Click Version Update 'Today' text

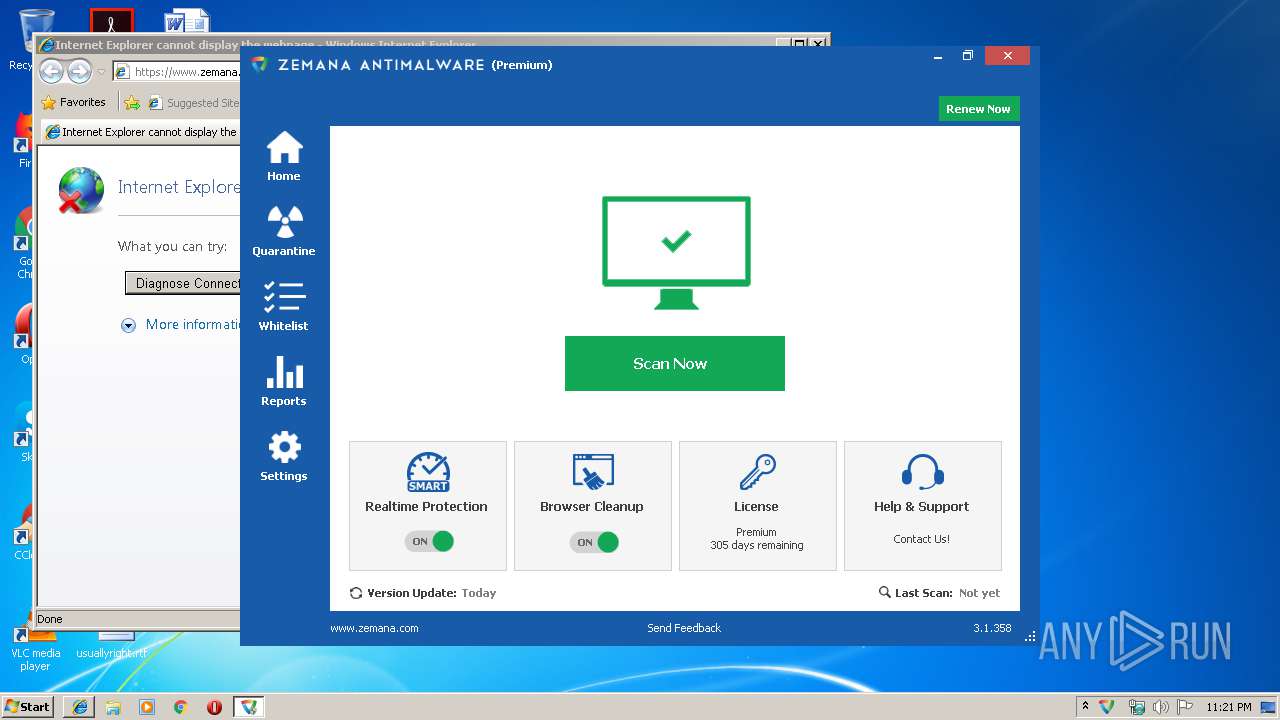pos(479,593)
